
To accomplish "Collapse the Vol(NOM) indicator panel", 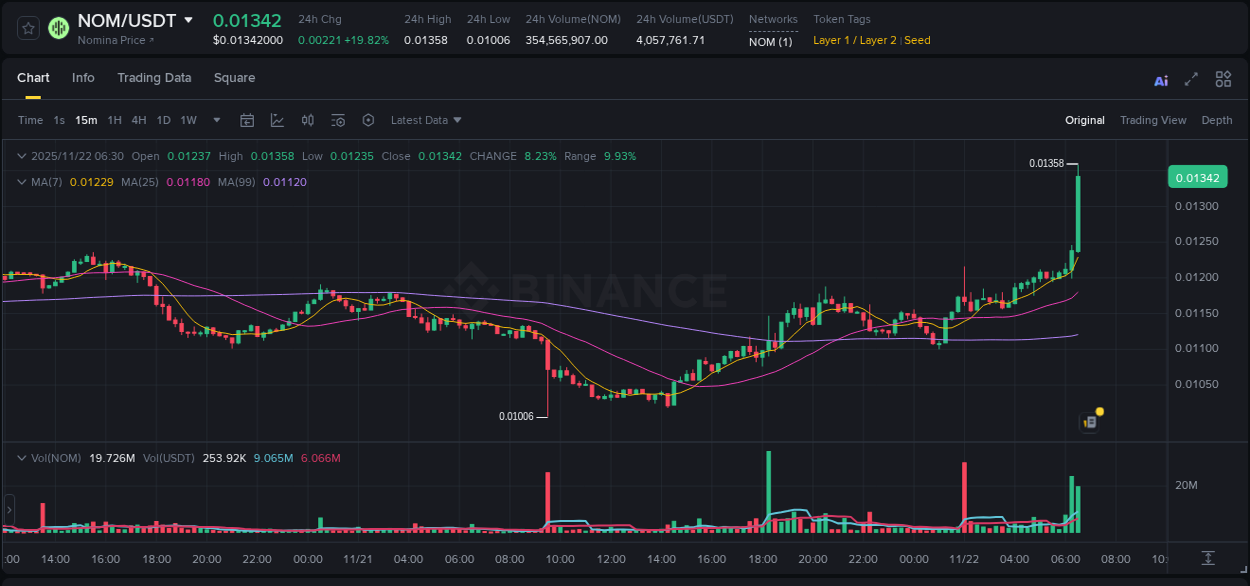I will [x=22, y=457].
